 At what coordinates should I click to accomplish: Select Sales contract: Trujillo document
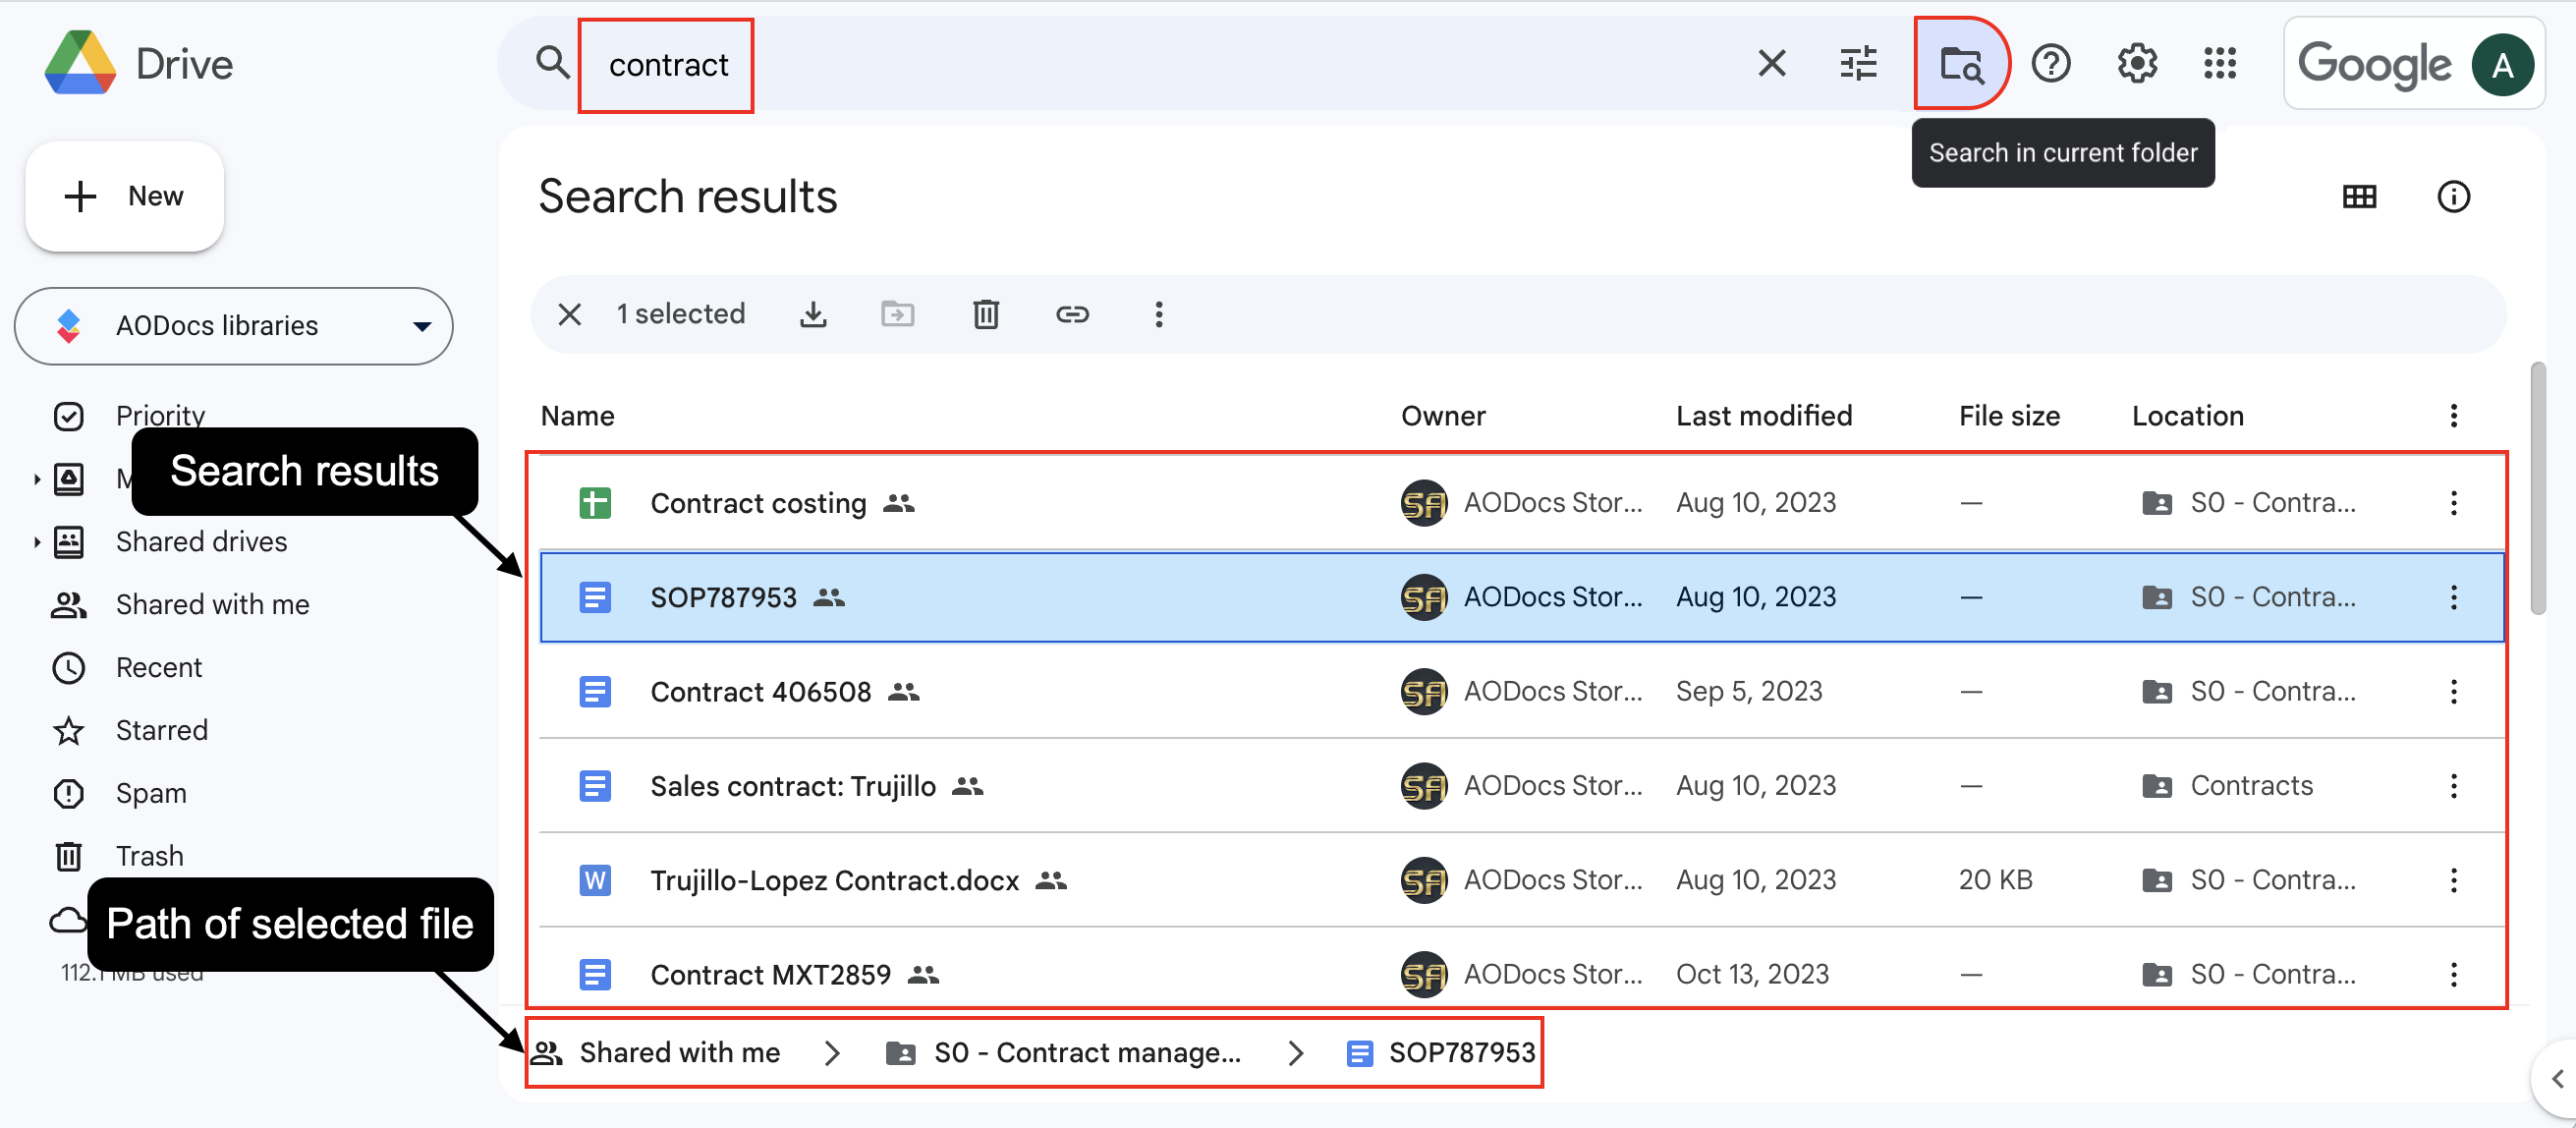click(x=1522, y=786)
